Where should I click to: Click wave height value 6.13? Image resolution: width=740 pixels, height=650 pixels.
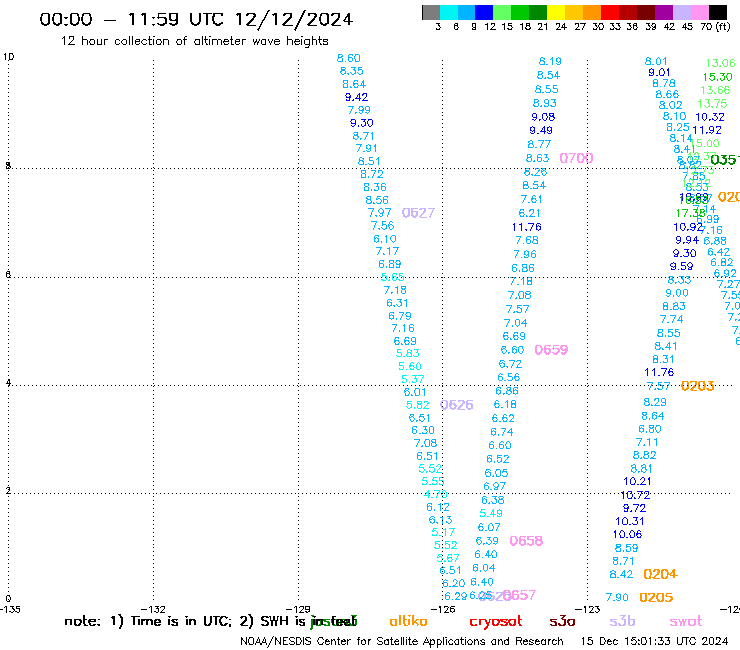pyautogui.click(x=440, y=520)
